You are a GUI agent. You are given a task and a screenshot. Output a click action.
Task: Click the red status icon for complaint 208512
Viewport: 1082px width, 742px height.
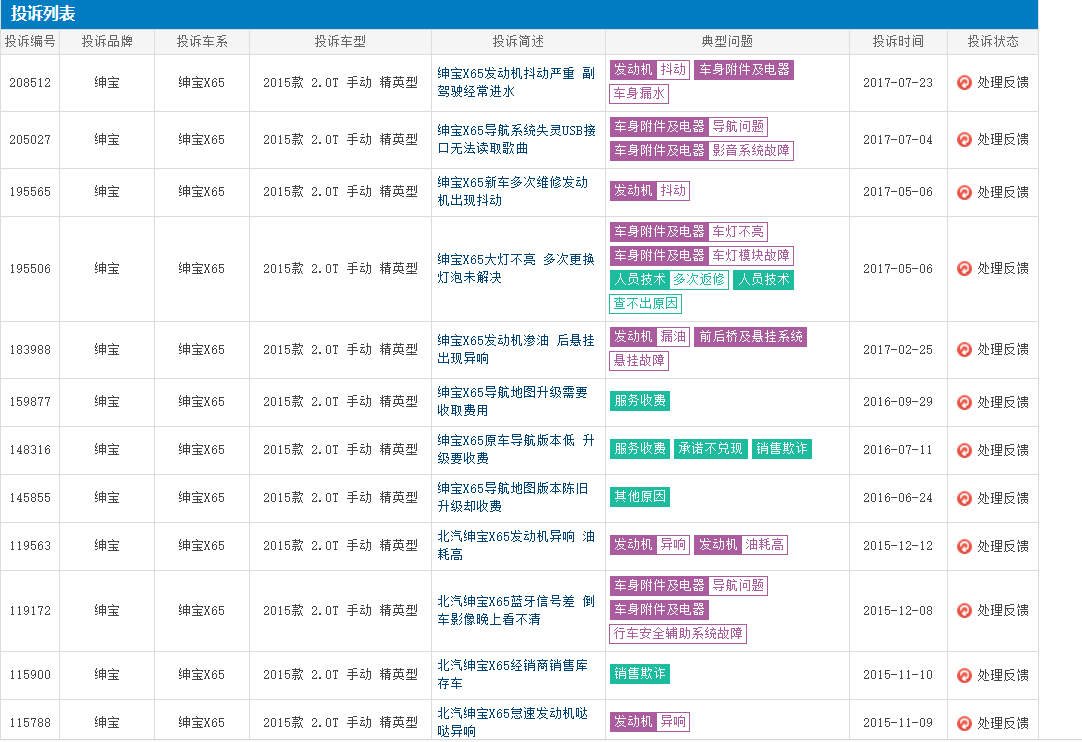point(964,83)
